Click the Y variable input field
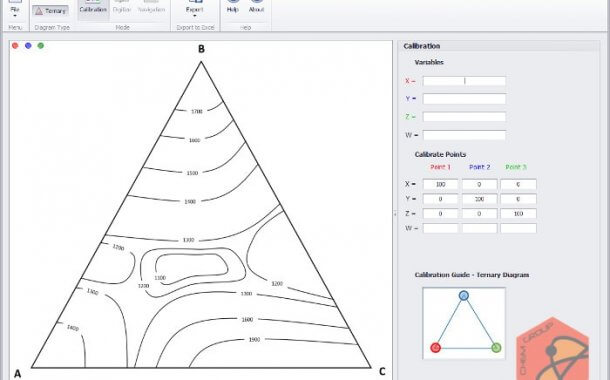This screenshot has width=610, height=380. click(x=464, y=98)
